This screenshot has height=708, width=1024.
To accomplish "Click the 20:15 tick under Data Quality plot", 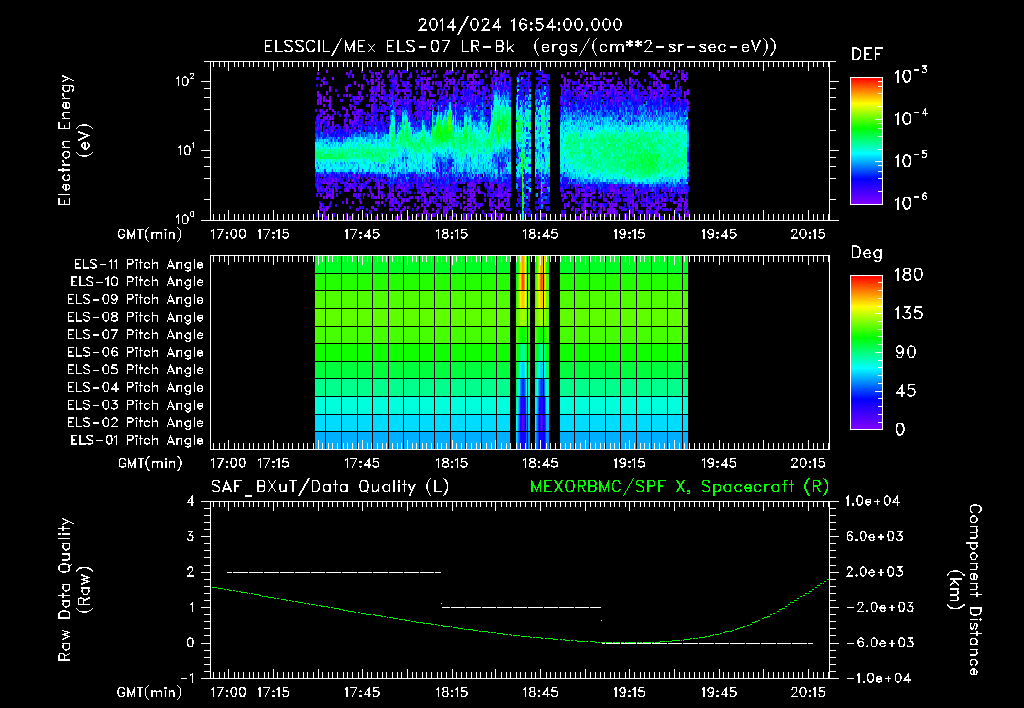I will coord(808,692).
